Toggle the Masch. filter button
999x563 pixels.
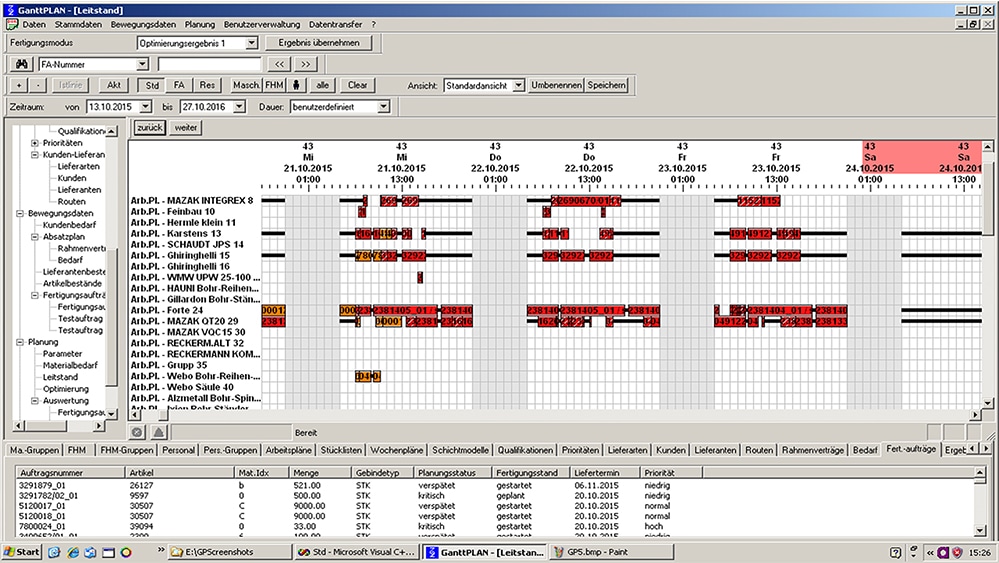coord(246,85)
